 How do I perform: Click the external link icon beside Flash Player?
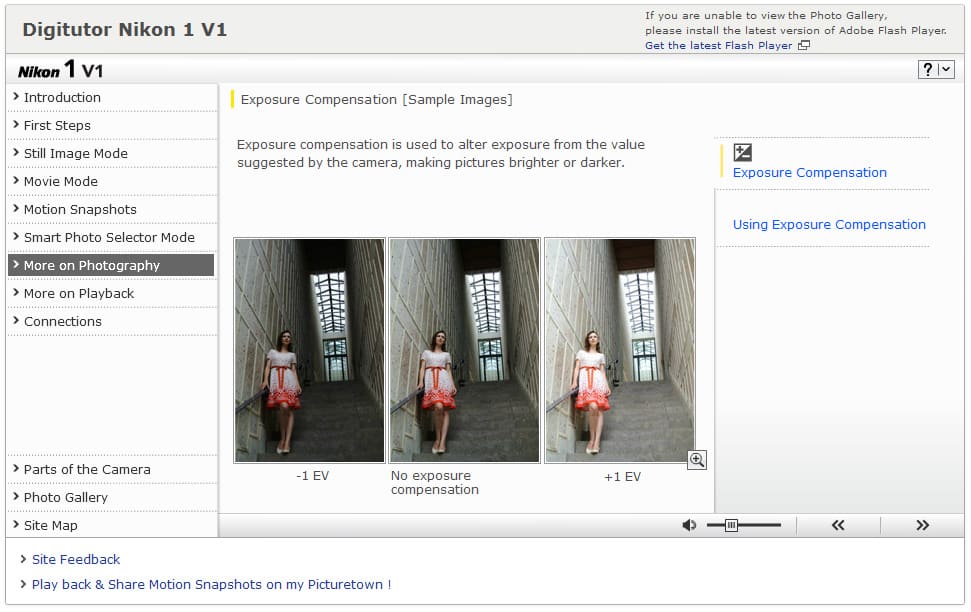[x=804, y=45]
